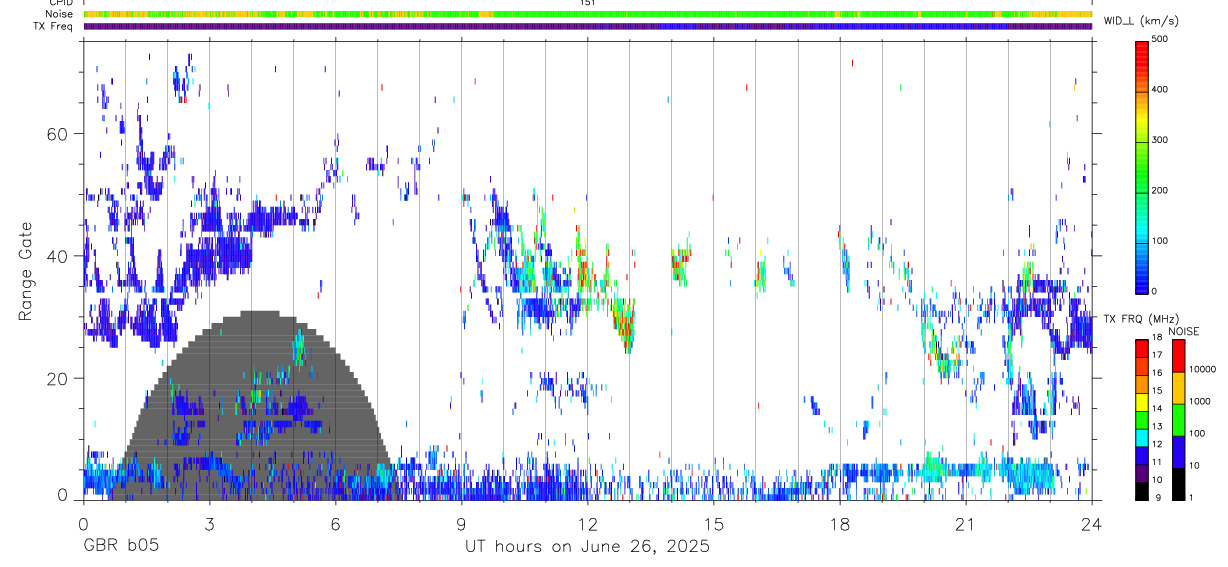
Task: Click the '500' label on the WID colorbar
Action: [1159, 39]
